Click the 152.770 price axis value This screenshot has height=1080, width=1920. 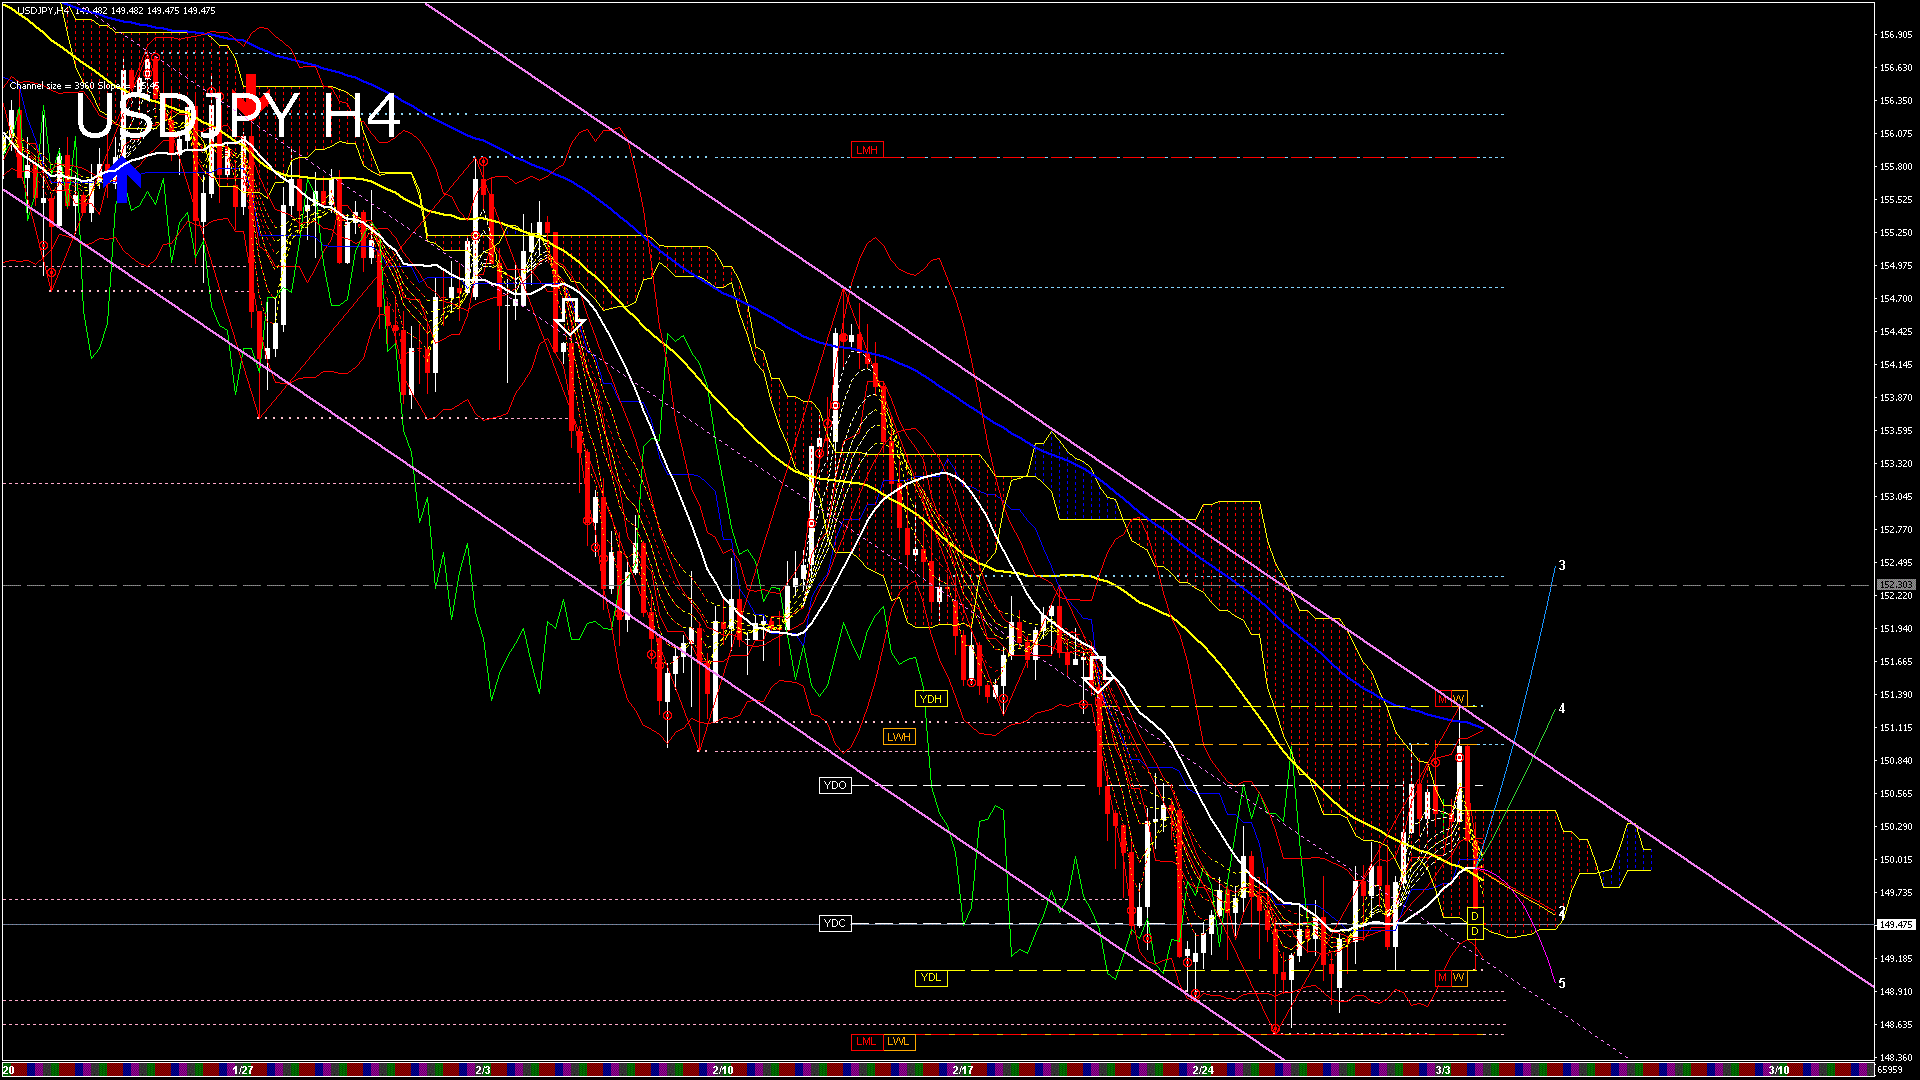(x=1896, y=530)
